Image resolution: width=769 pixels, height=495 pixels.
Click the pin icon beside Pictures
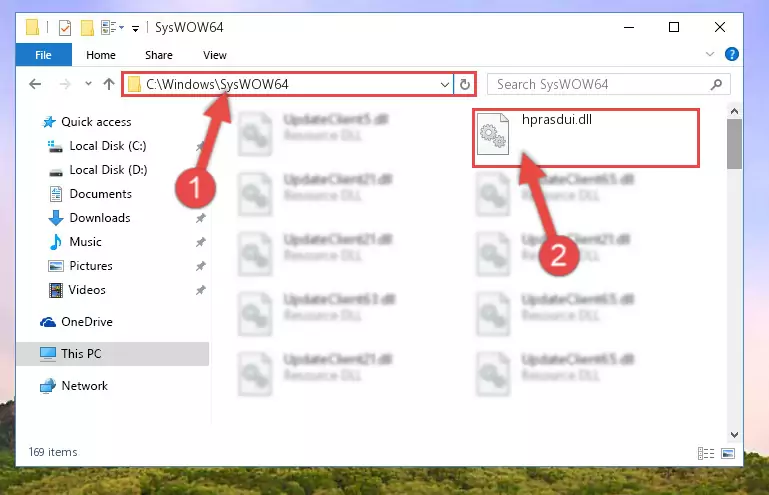201,266
